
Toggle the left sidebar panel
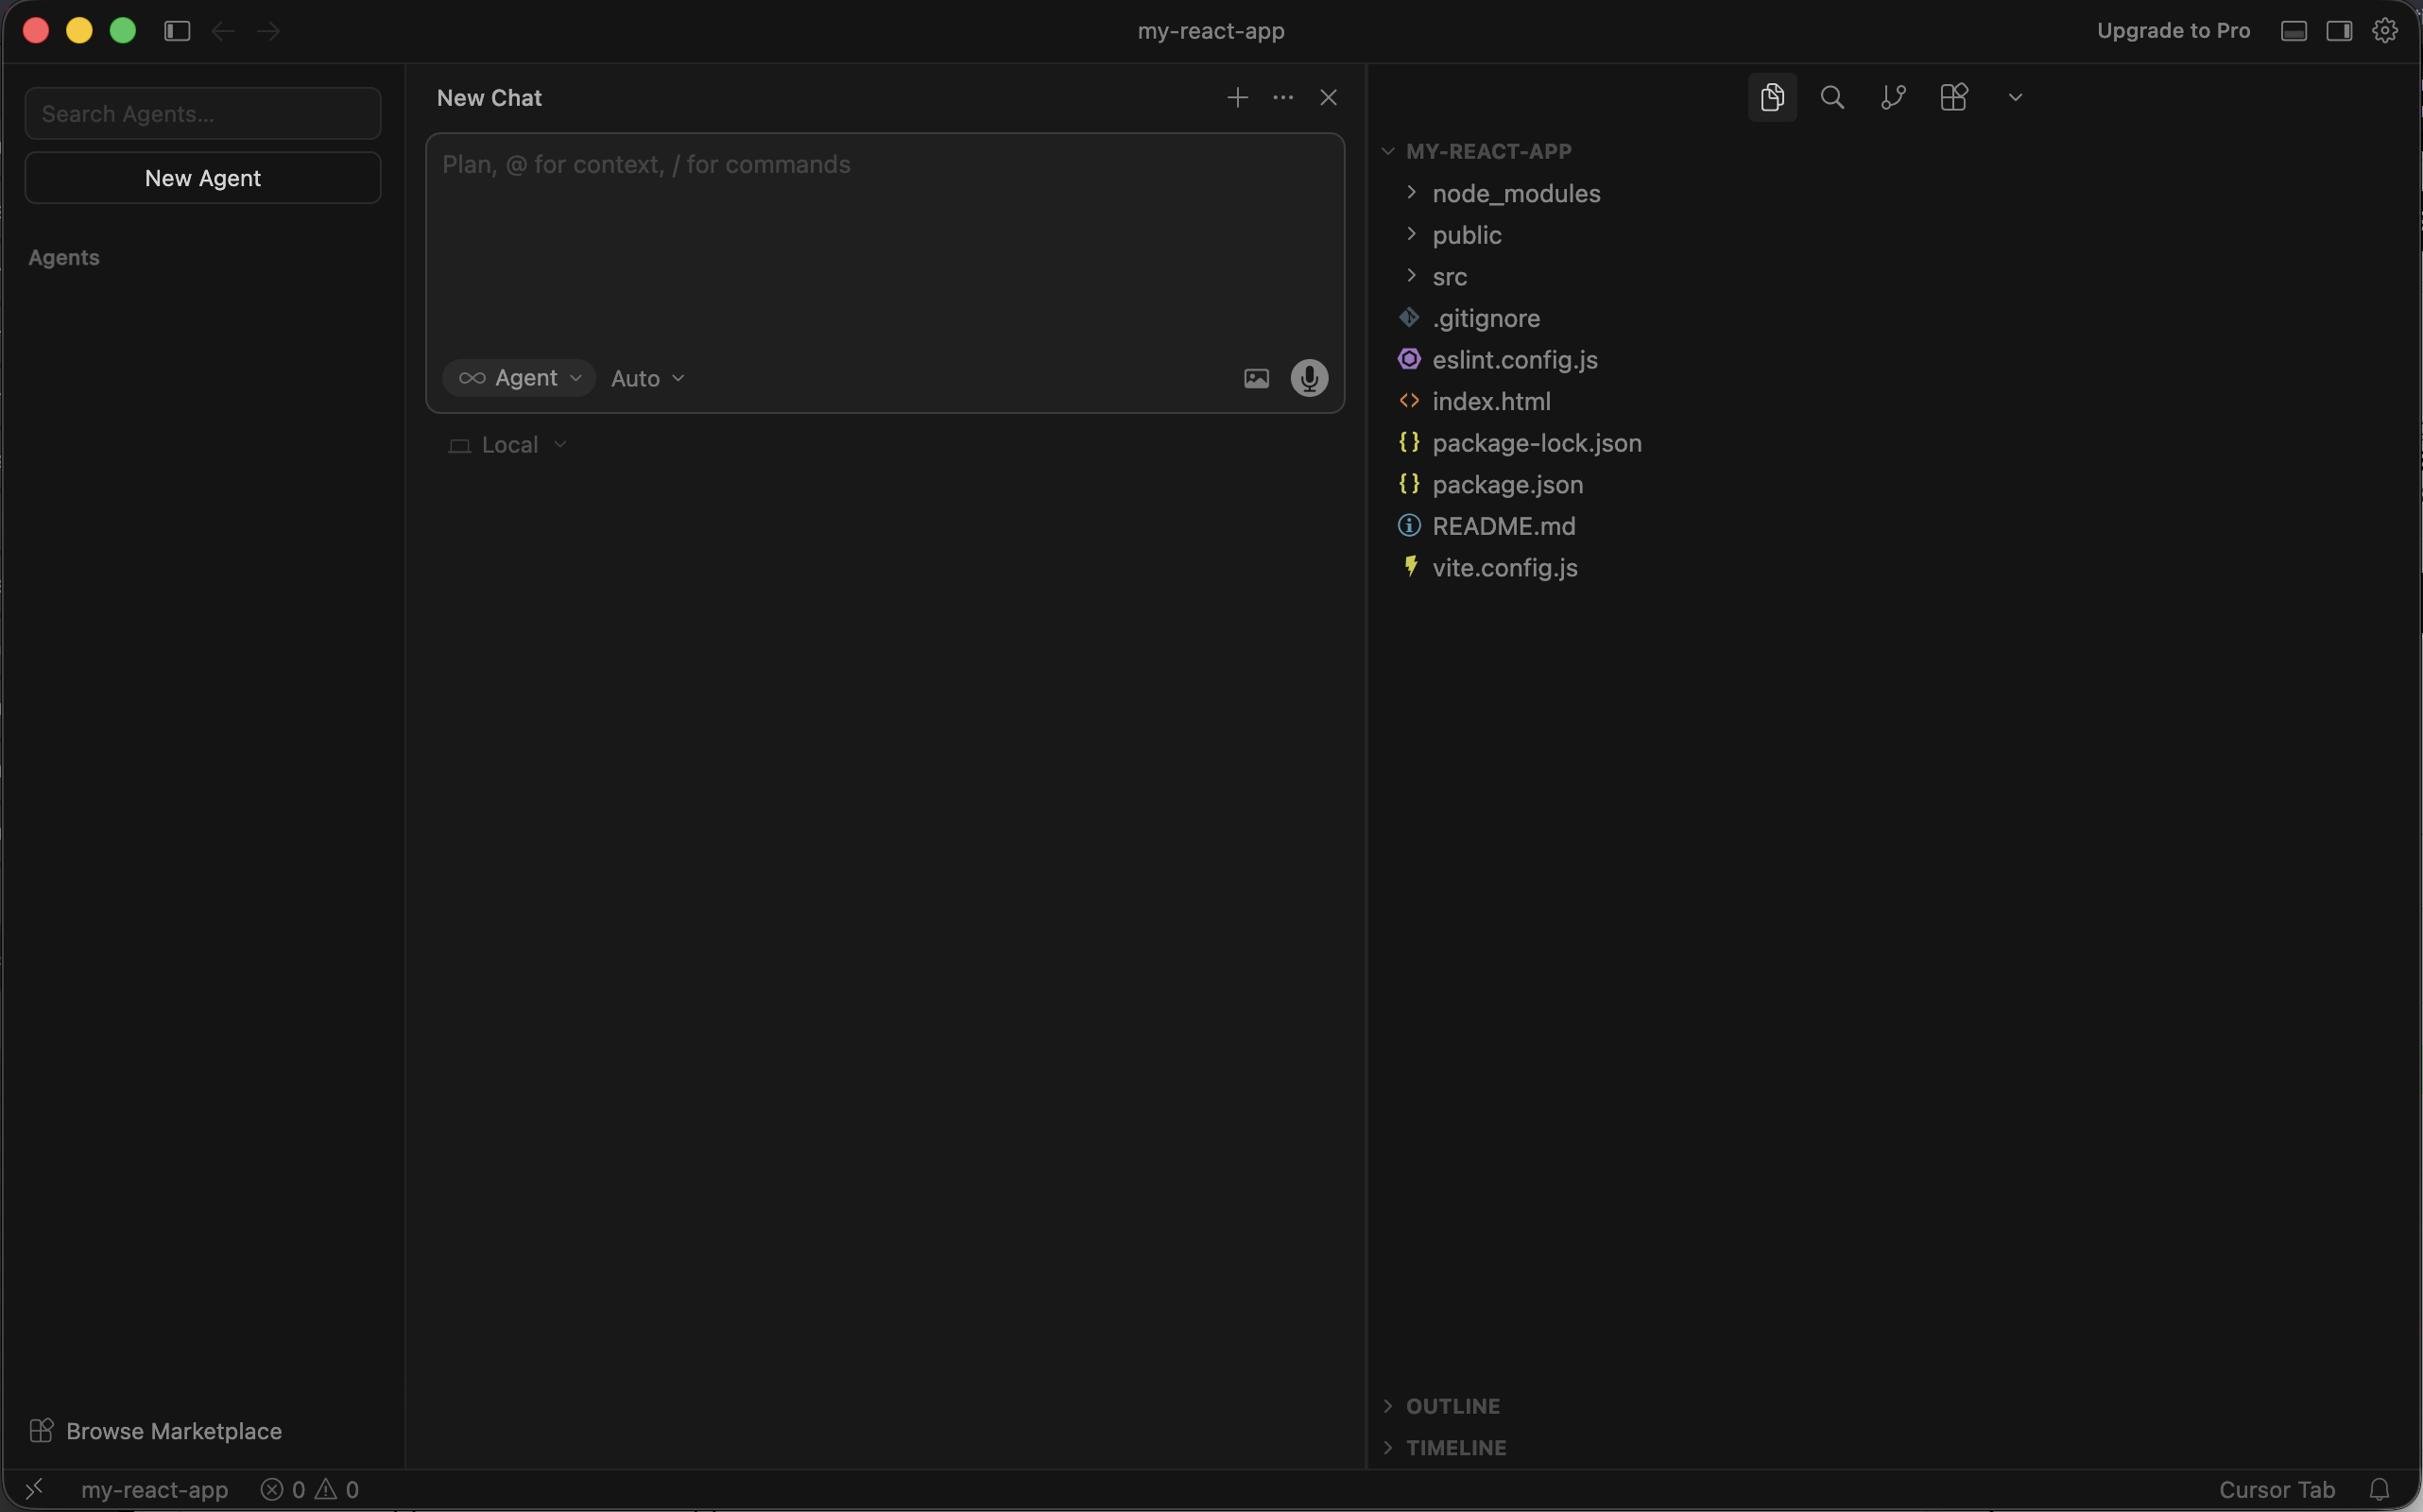tap(176, 30)
